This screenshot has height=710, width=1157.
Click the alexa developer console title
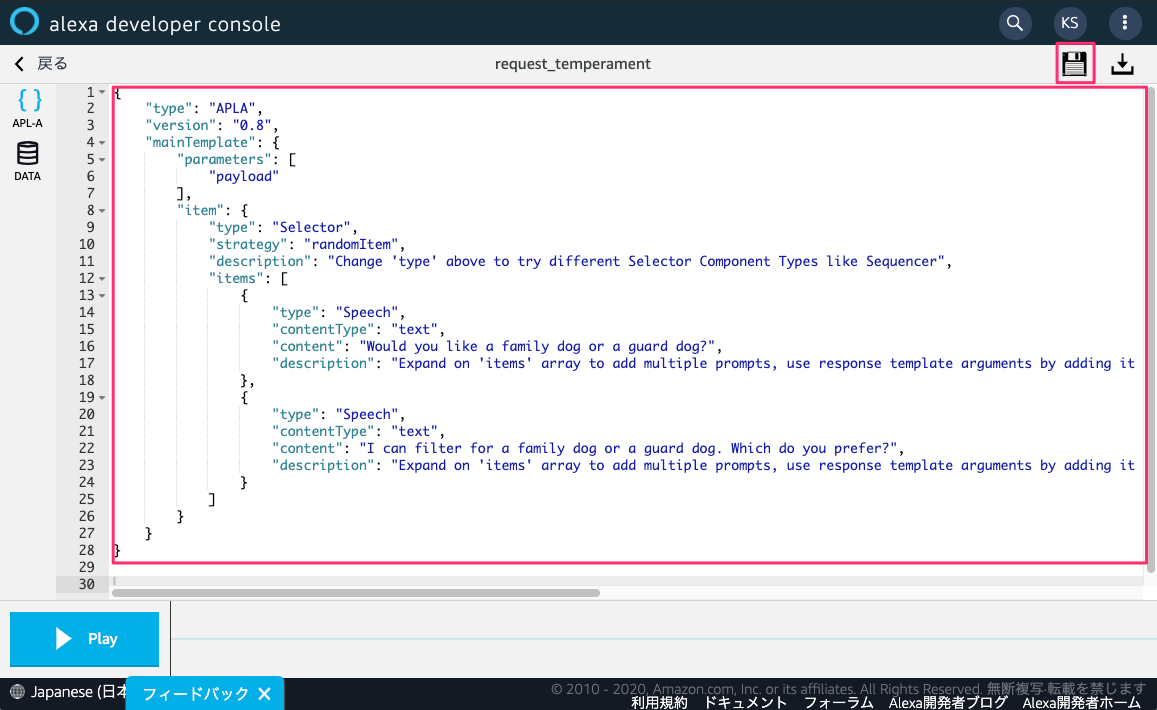165,24
